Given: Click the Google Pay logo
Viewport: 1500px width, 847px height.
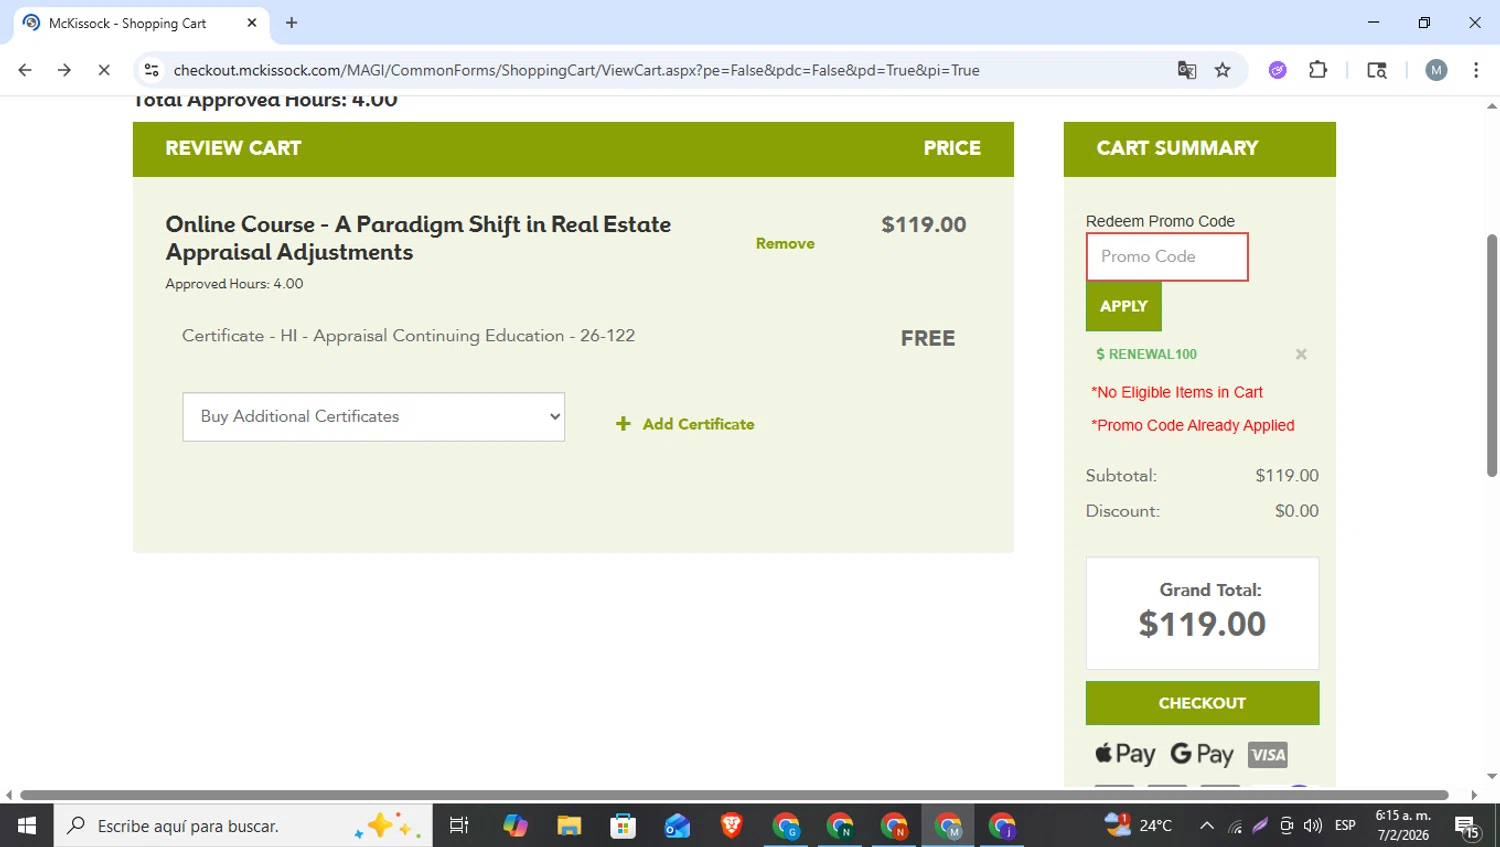Looking at the screenshot, I should tap(1202, 754).
